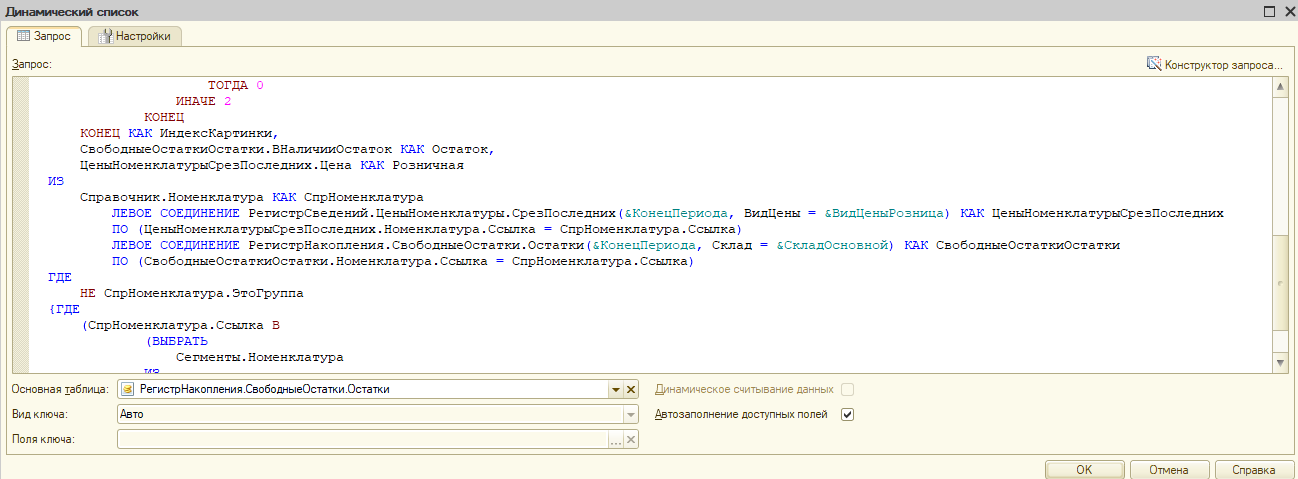
Task: Click 'СвободныеОстаткиОстатки.ВНаличииОстаток КАК Остаток,' line
Action: [288, 149]
